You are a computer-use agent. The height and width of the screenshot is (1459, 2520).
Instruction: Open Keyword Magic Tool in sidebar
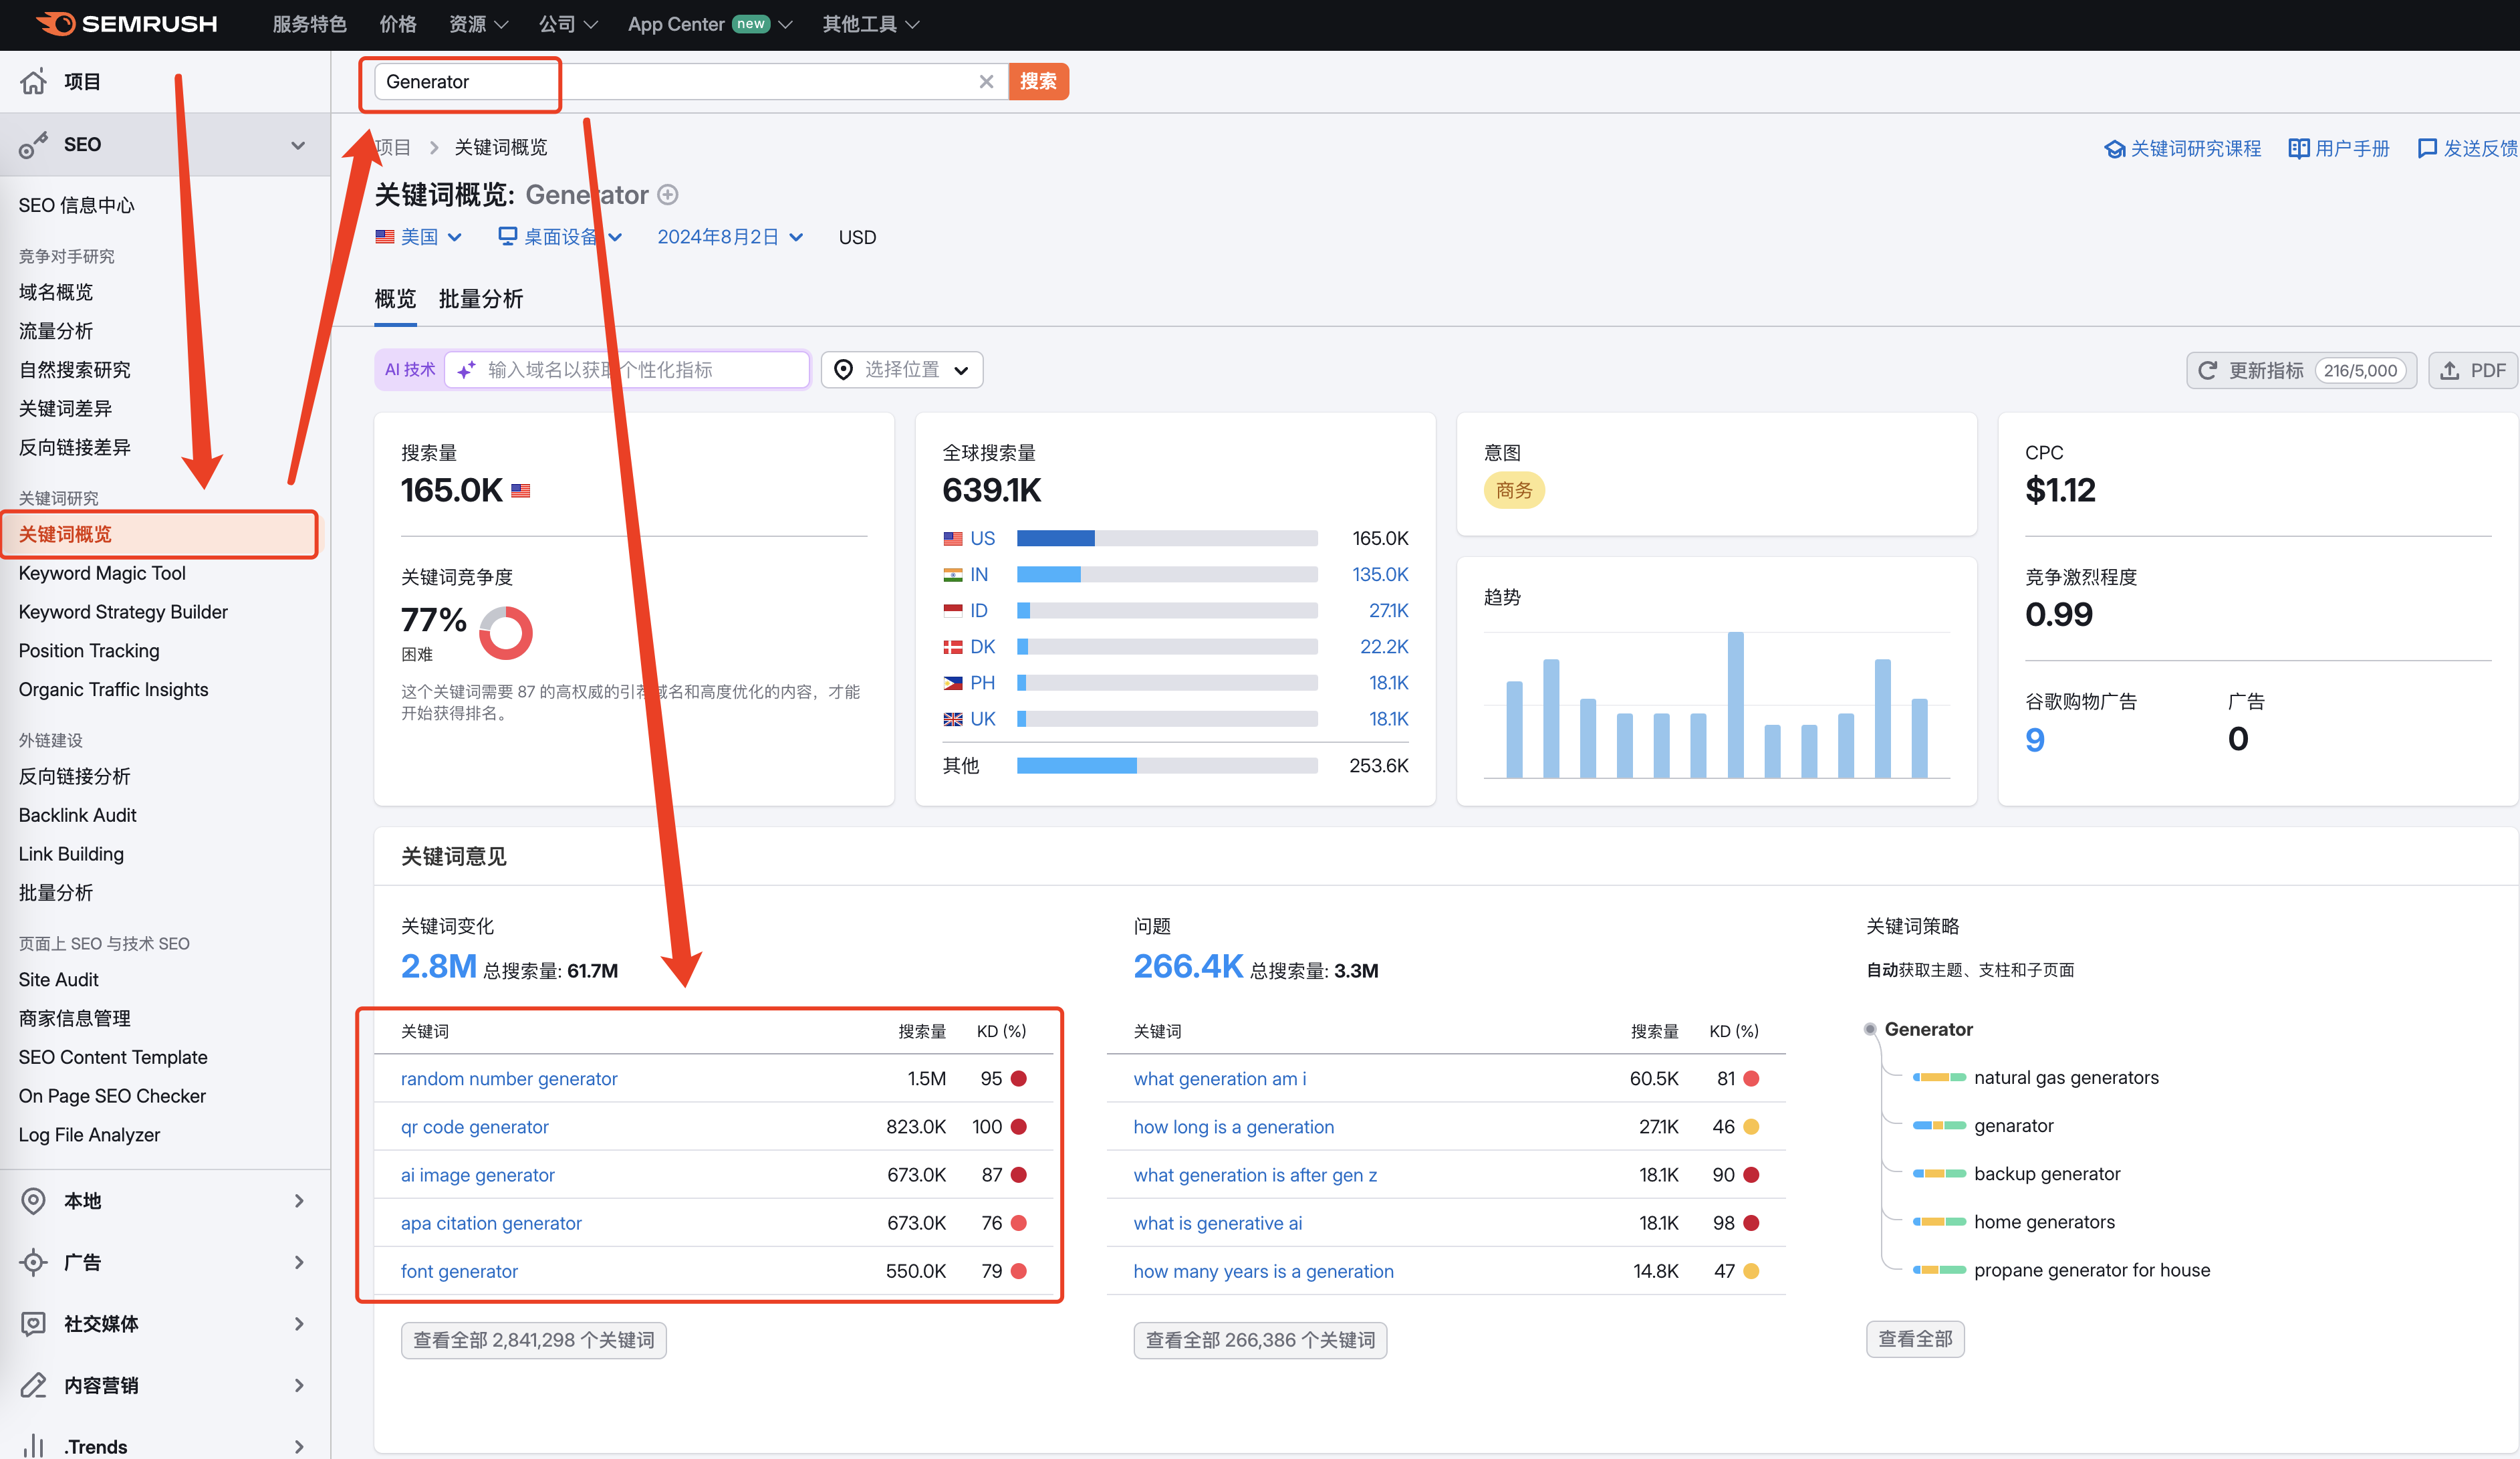(102, 573)
